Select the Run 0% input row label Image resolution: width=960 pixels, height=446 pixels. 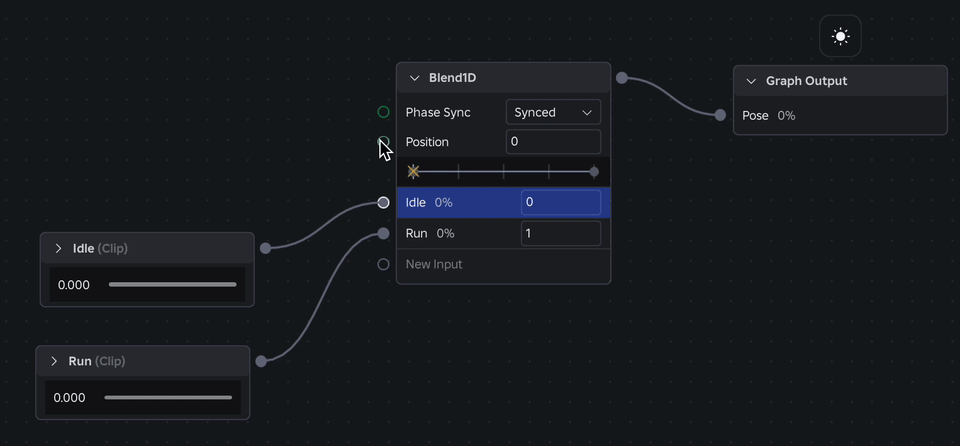coord(430,233)
